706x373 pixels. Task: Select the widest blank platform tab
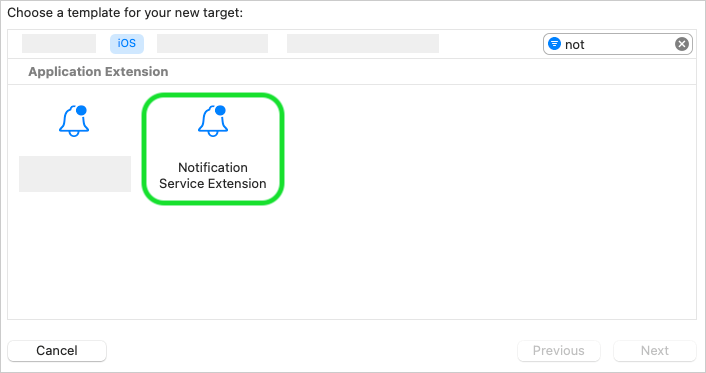pos(363,44)
